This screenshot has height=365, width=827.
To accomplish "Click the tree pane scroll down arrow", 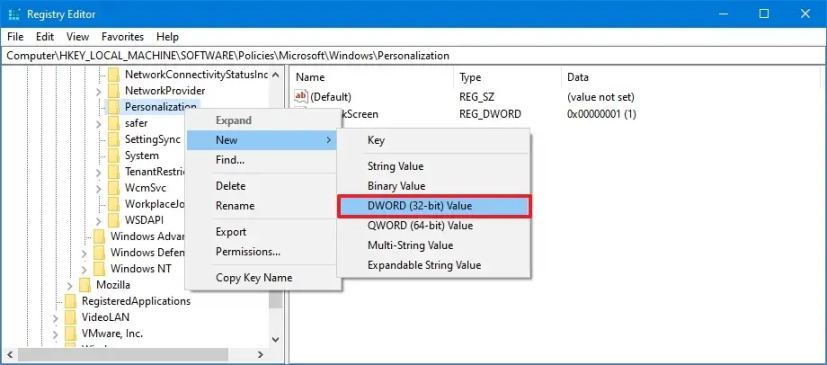I will coord(275,340).
